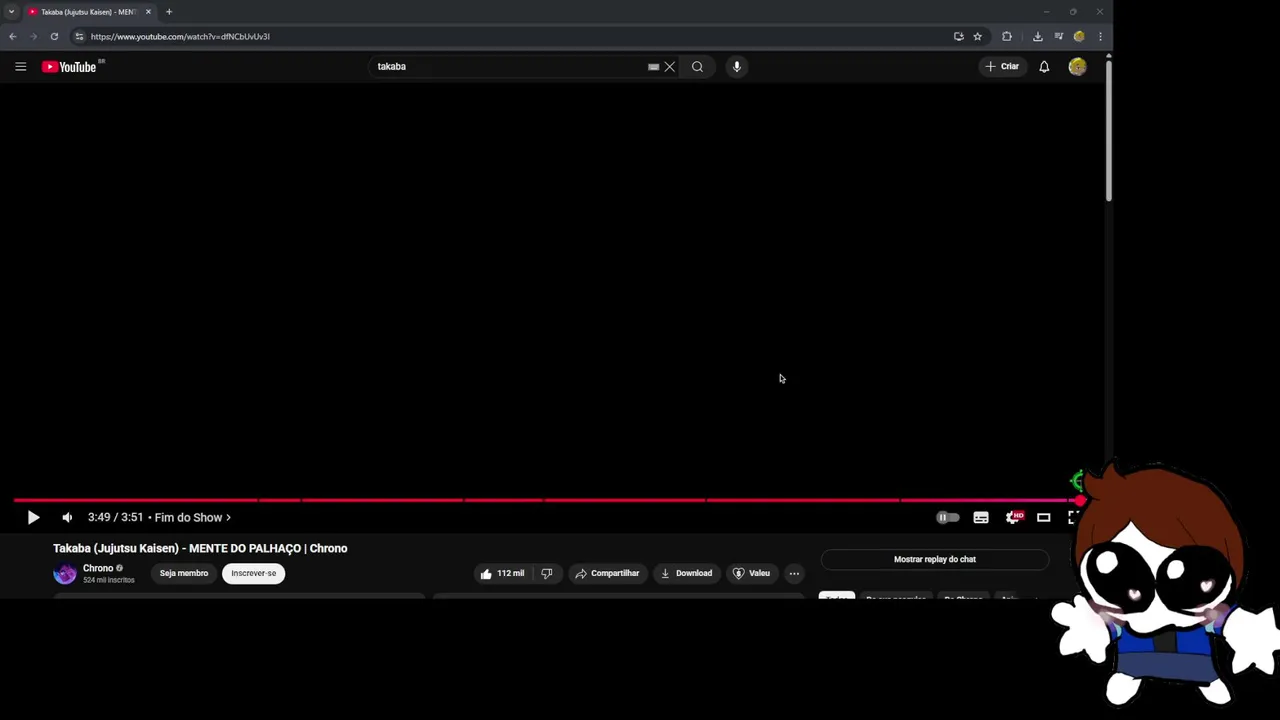View site information icon in address bar

pyautogui.click(x=79, y=37)
